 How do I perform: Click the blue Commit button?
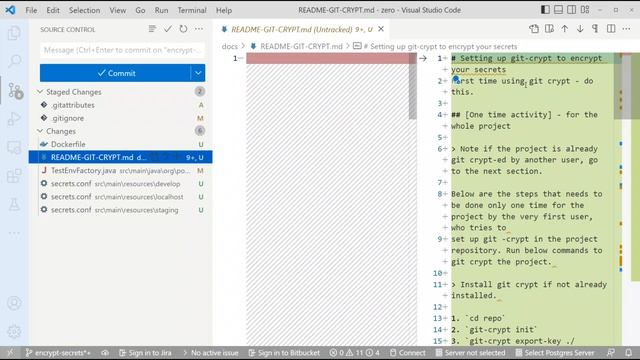coord(116,73)
